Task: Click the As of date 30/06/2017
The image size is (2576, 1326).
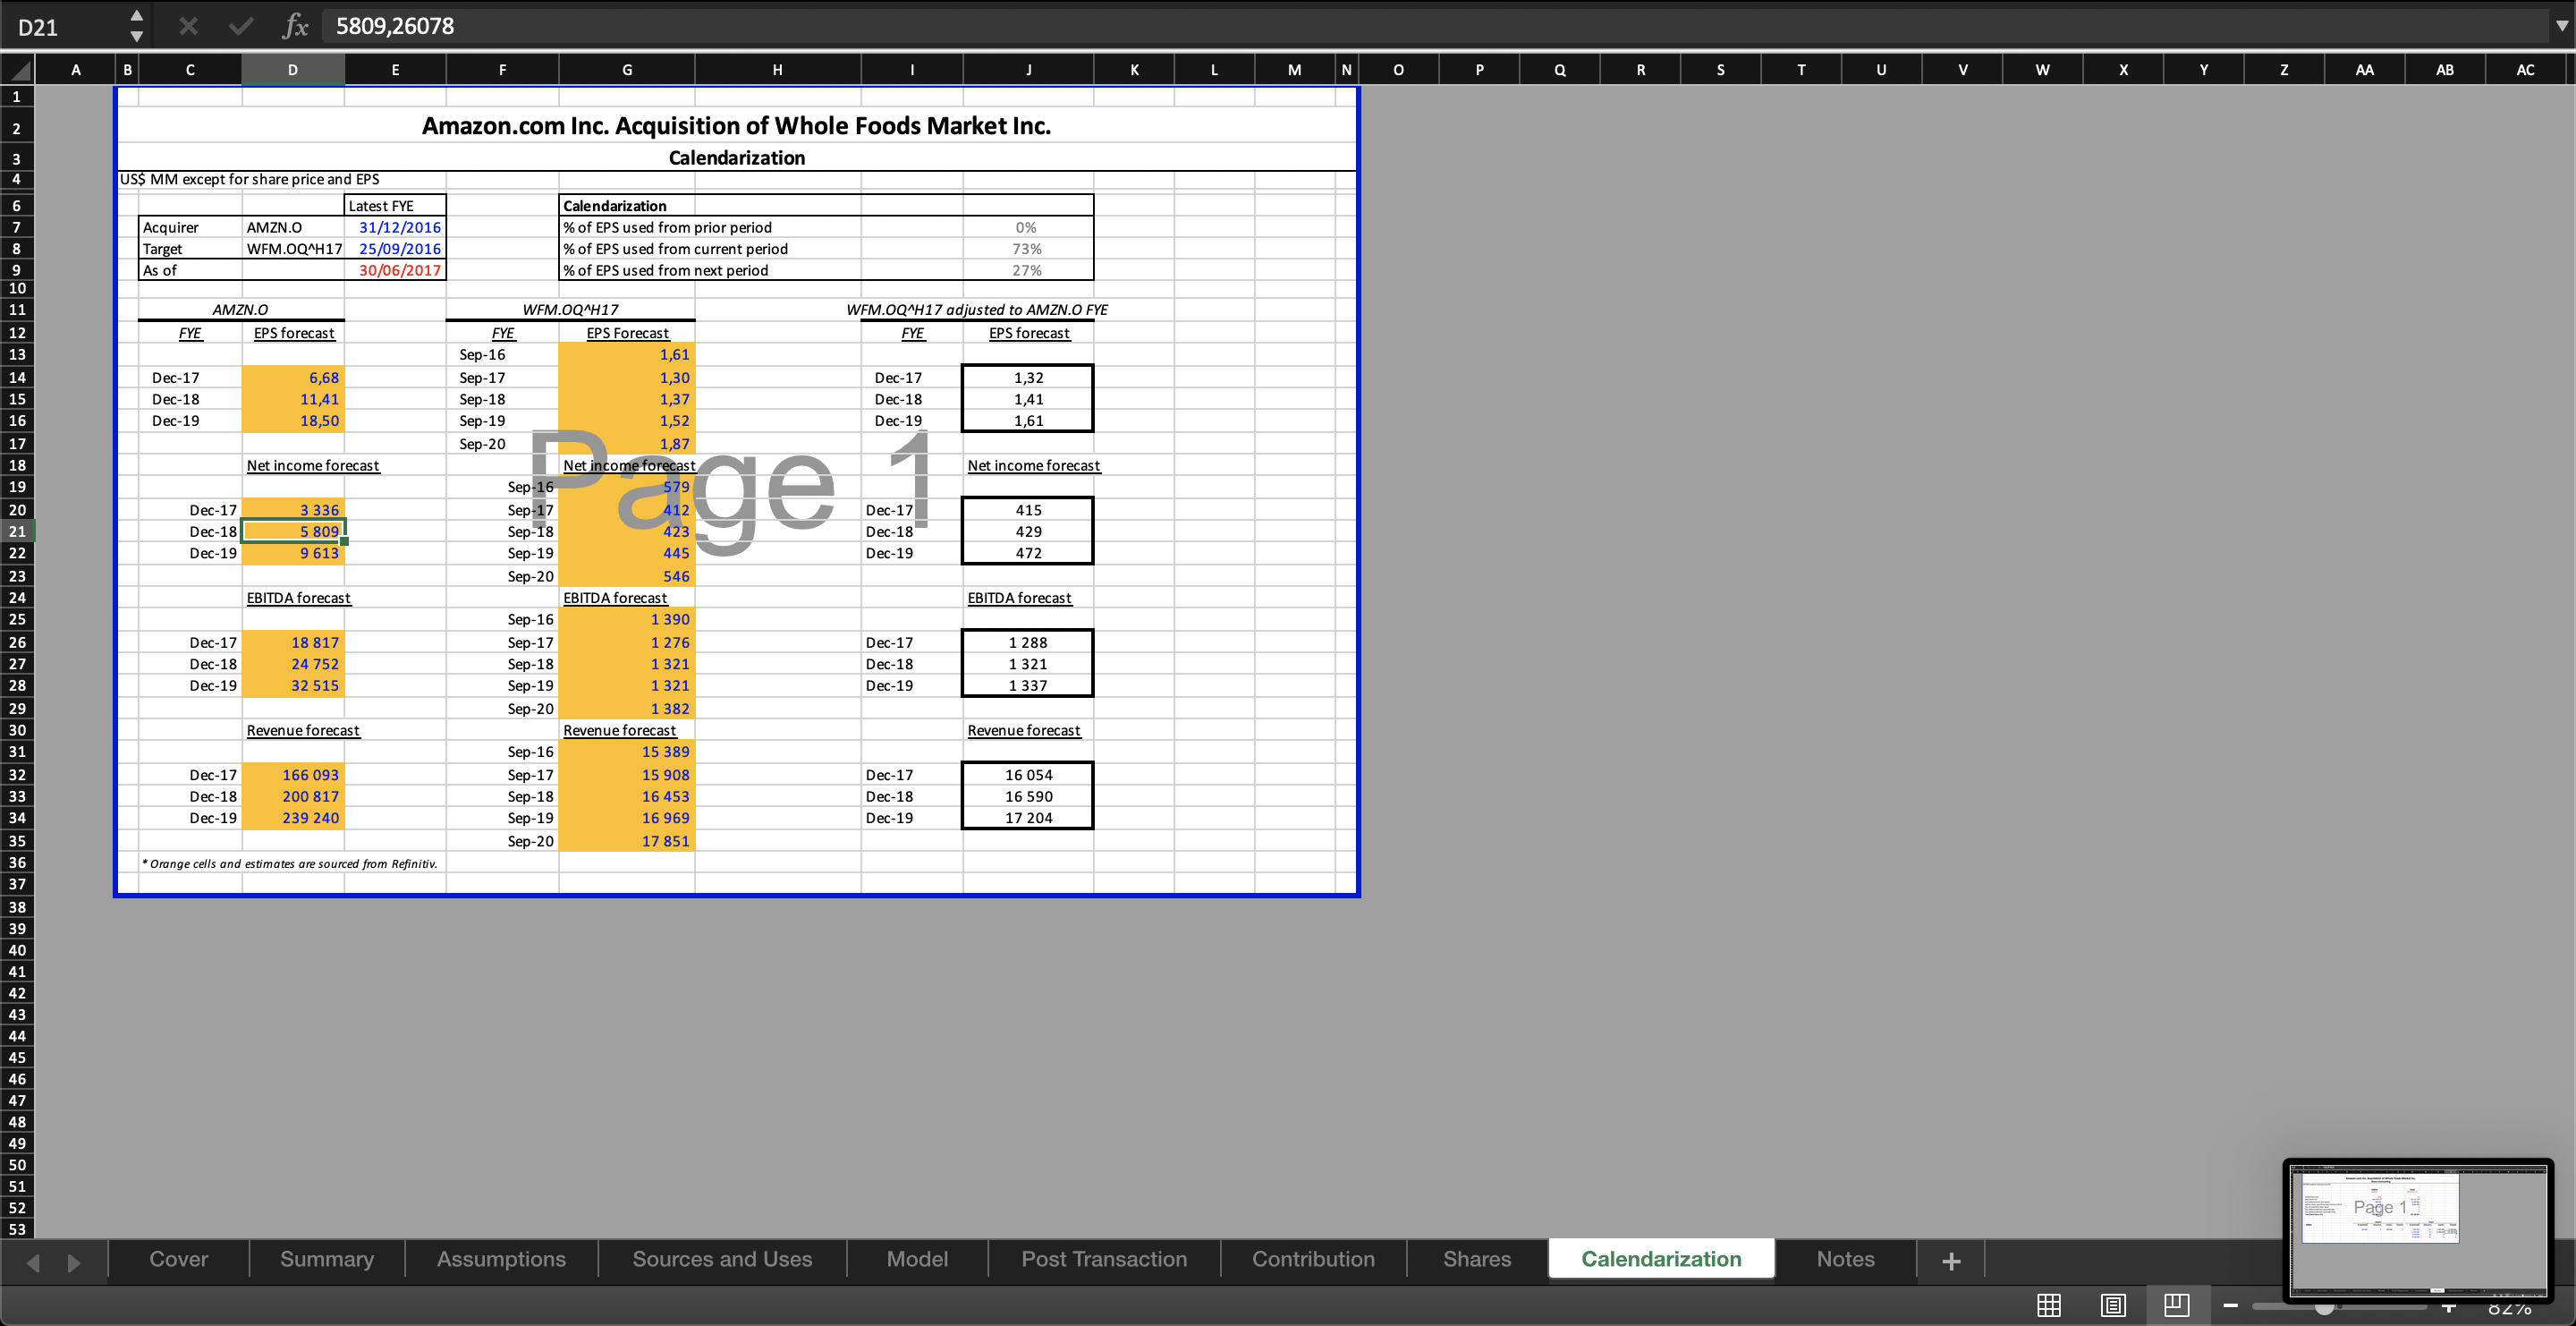Action: pos(396,270)
